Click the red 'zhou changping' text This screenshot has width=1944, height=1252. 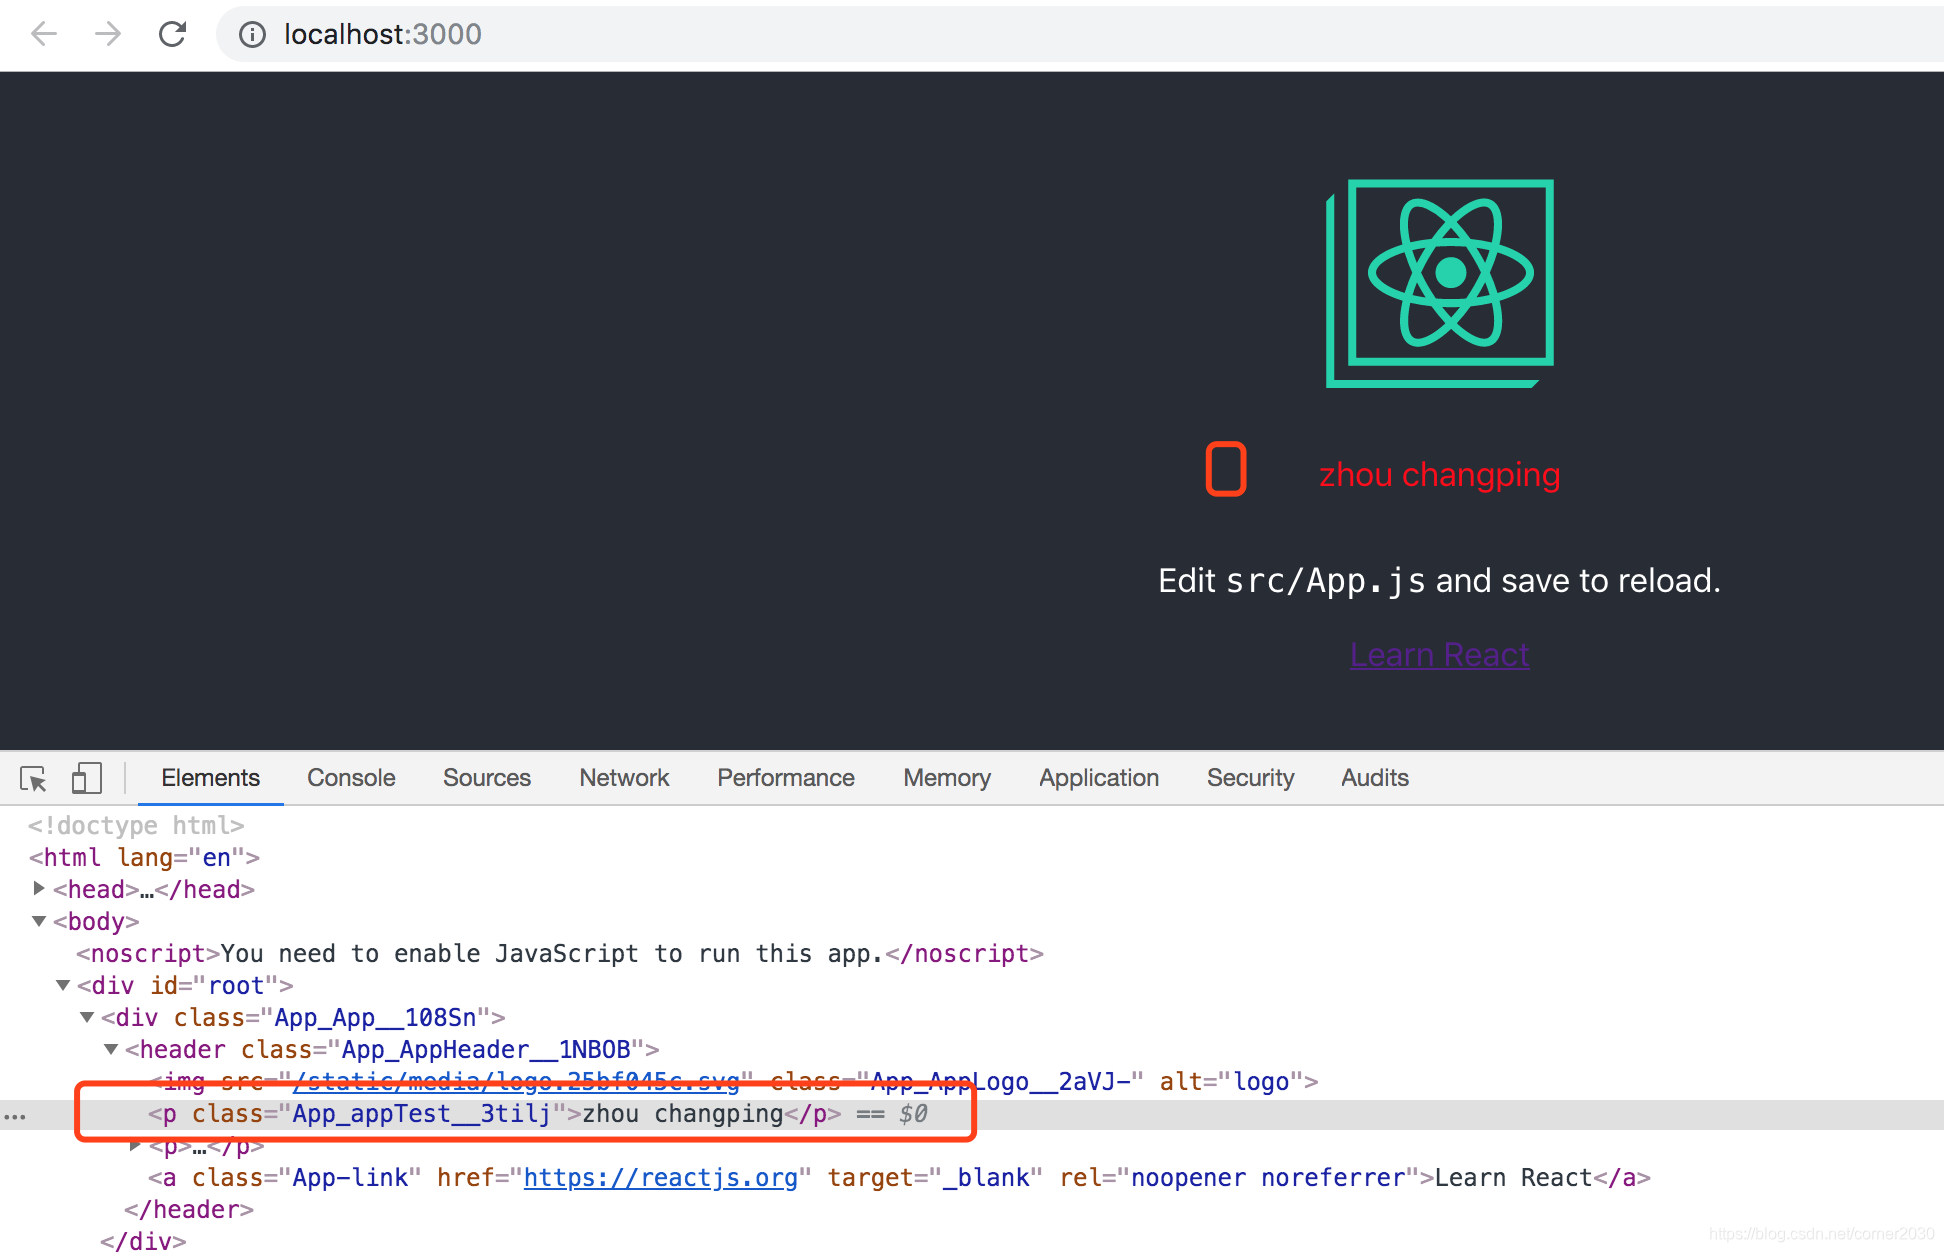click(x=1440, y=474)
